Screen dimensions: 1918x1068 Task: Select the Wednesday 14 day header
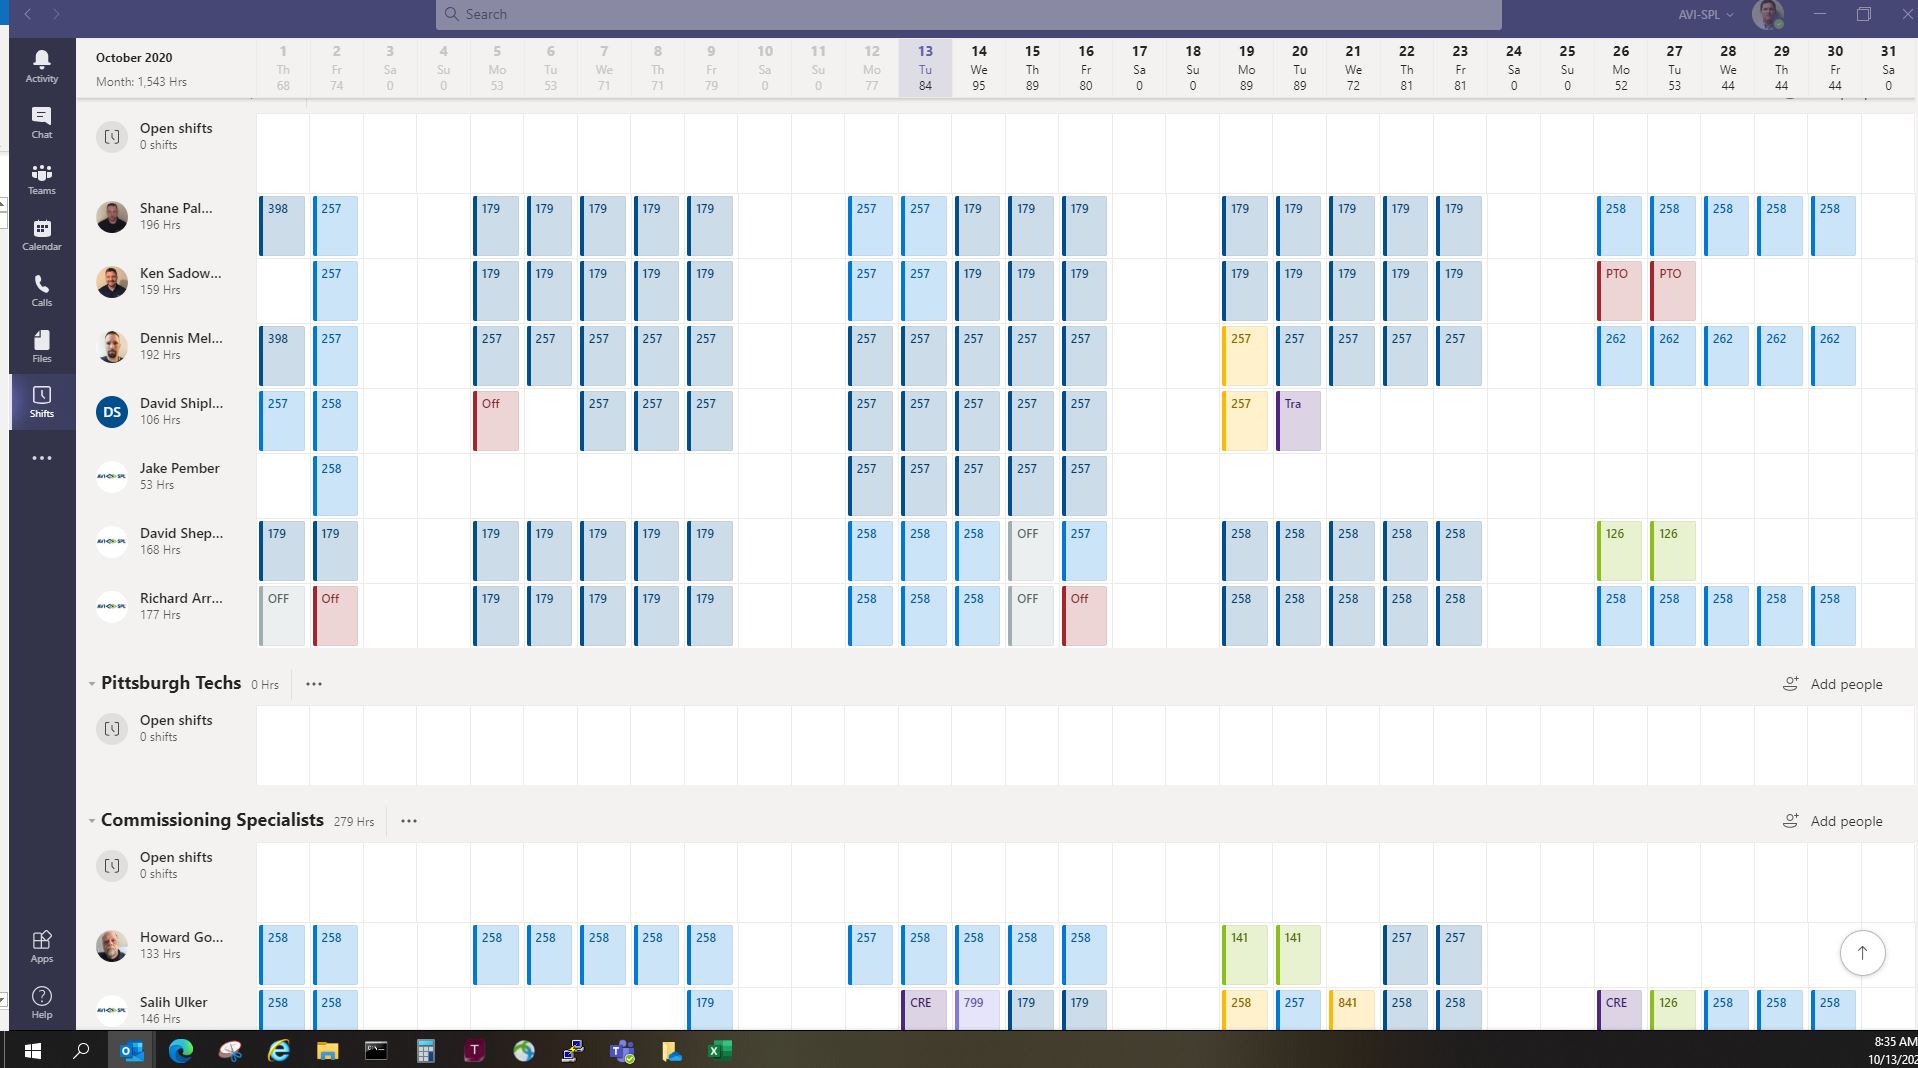978,68
